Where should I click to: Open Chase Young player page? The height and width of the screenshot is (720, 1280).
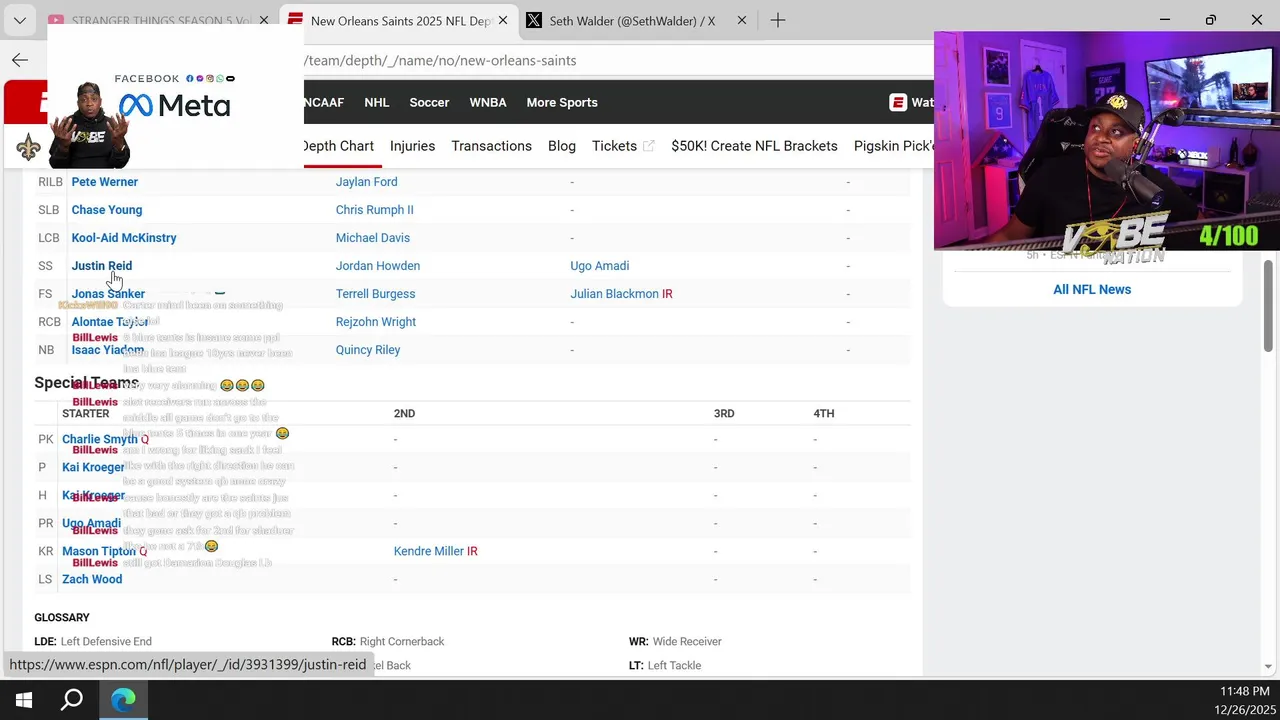click(107, 210)
